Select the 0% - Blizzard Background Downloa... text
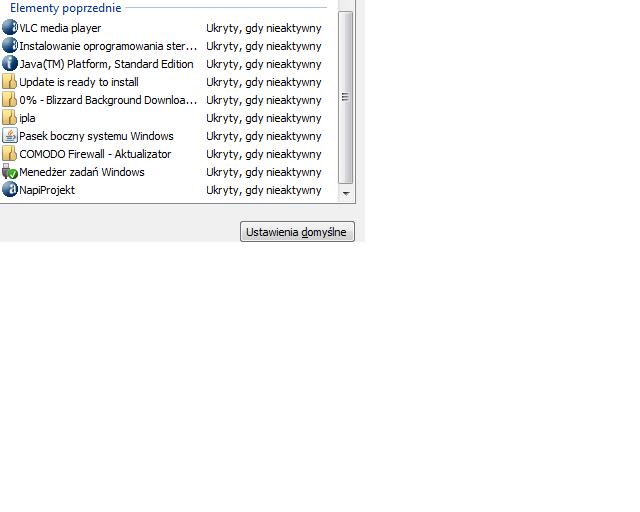The image size is (640, 512). click(x=108, y=100)
